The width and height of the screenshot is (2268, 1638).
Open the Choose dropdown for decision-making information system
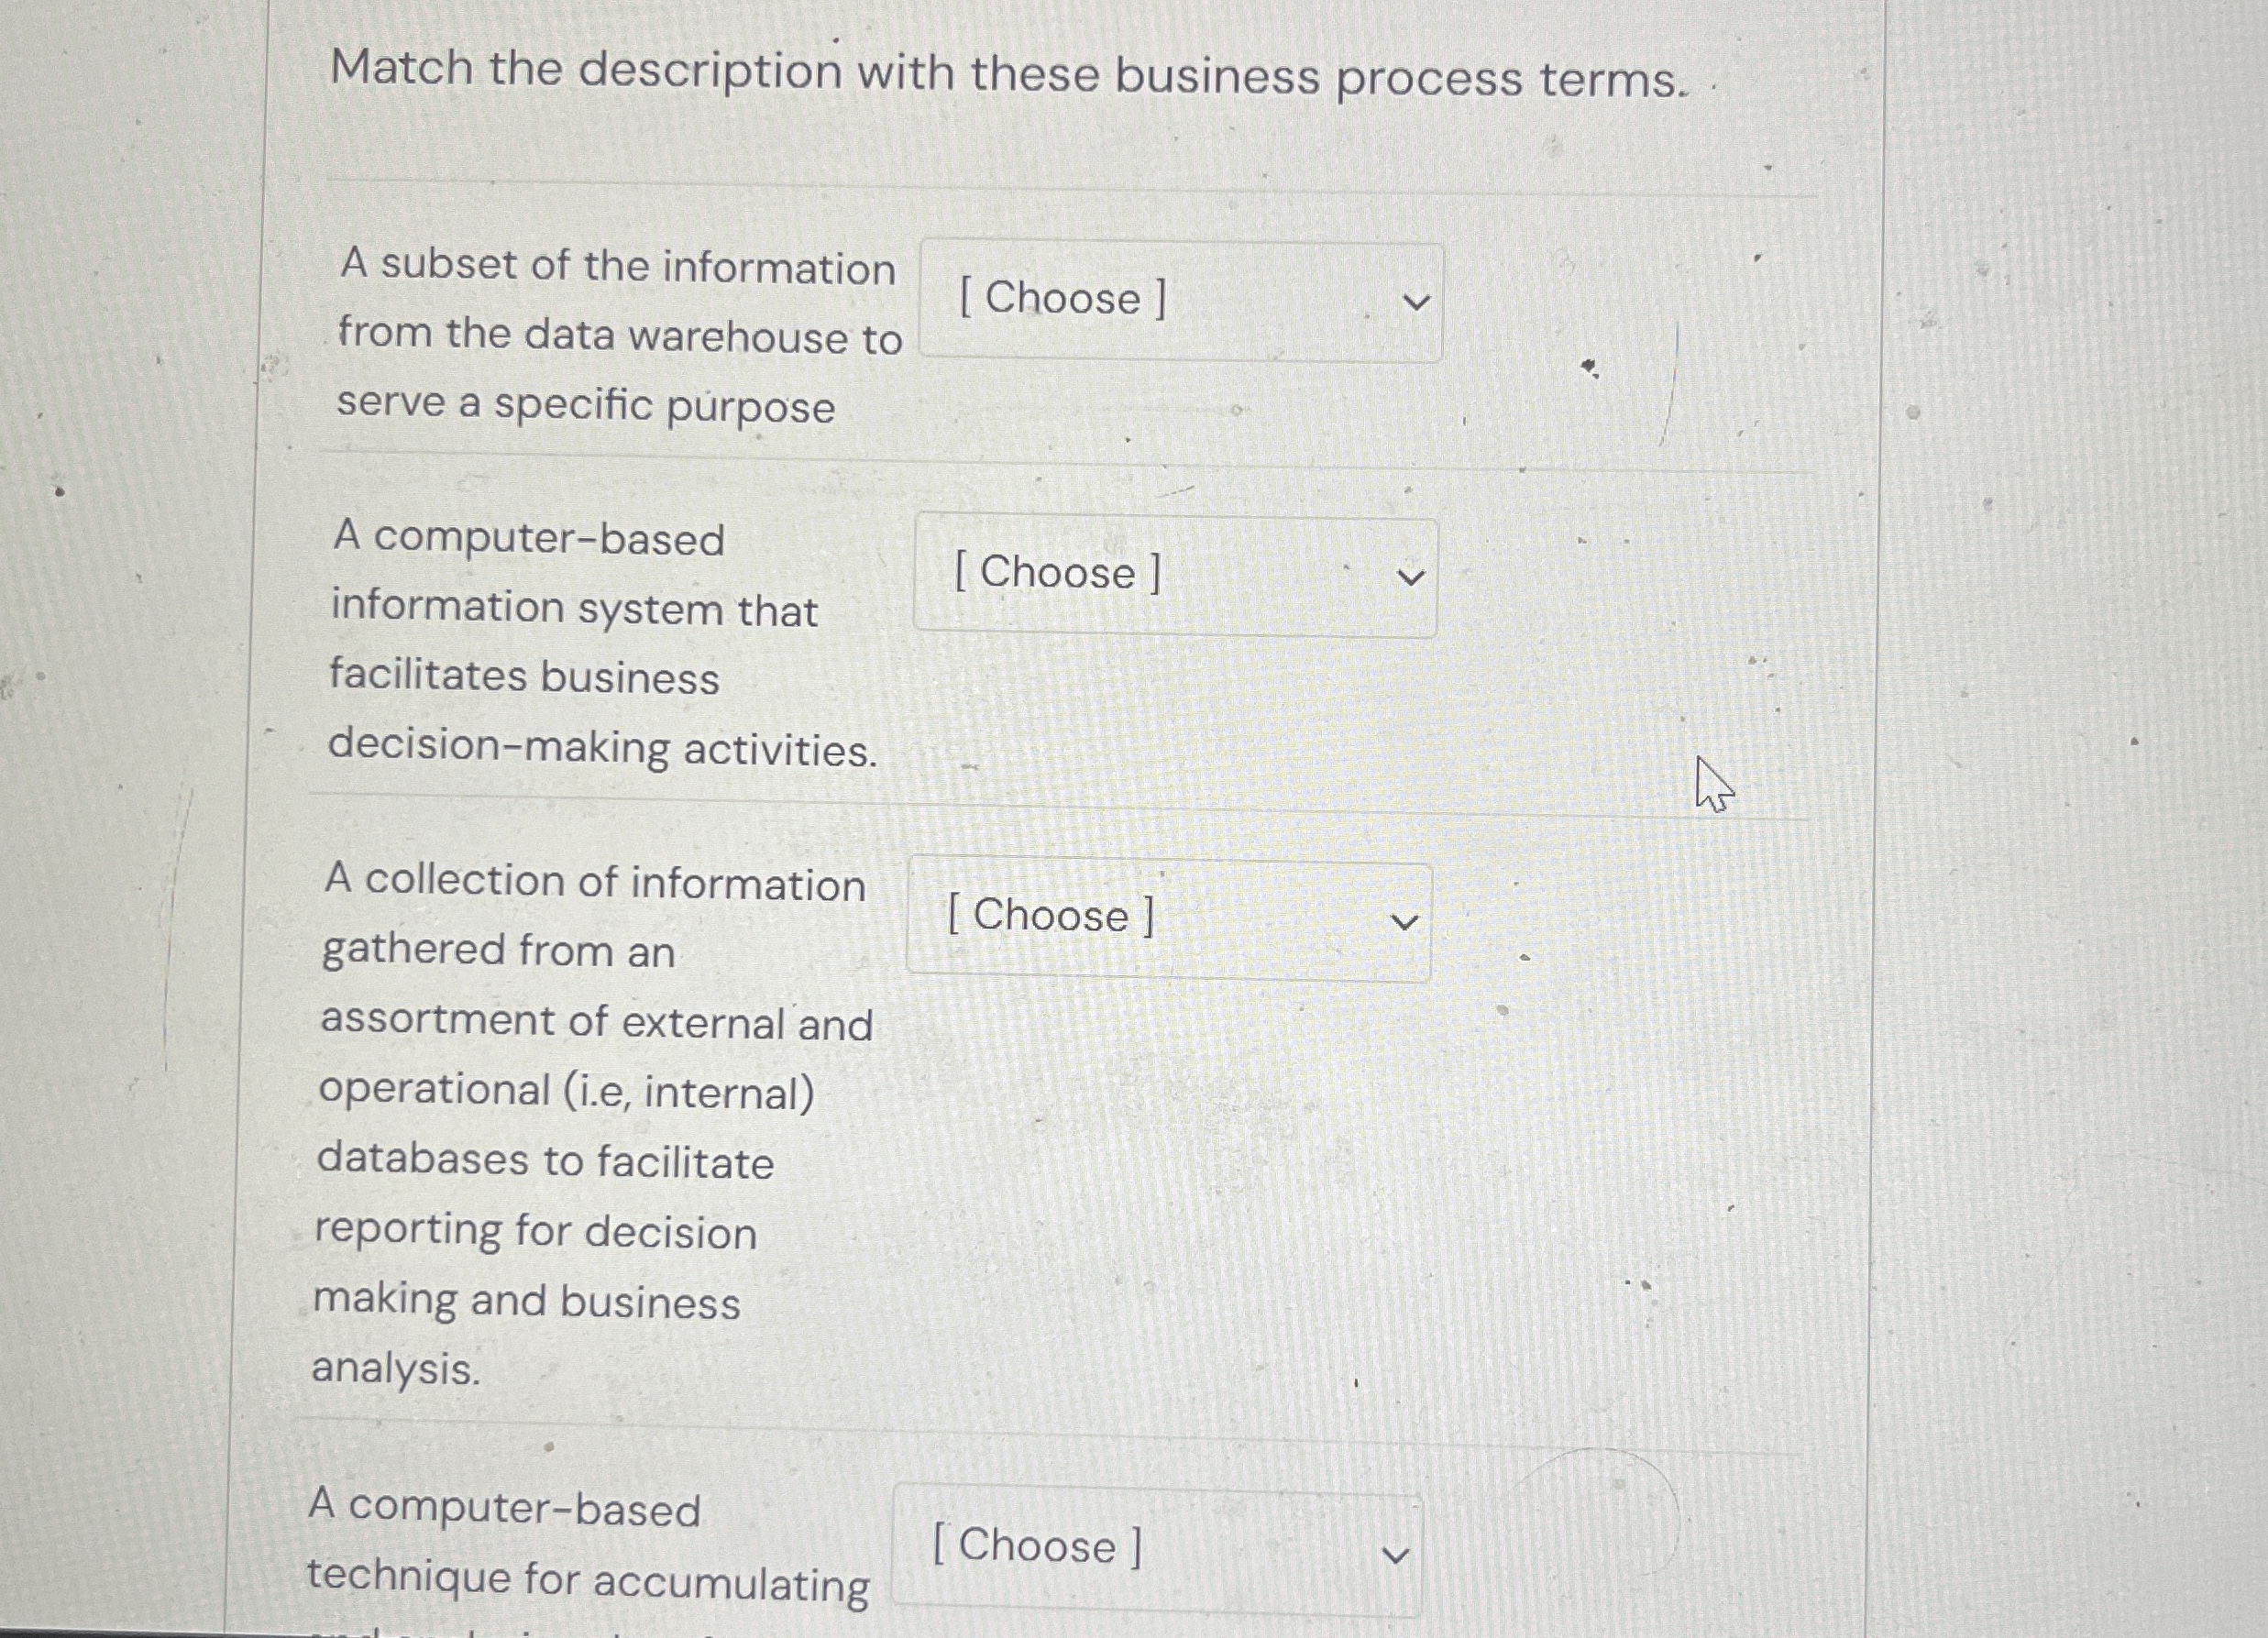click(x=1175, y=575)
